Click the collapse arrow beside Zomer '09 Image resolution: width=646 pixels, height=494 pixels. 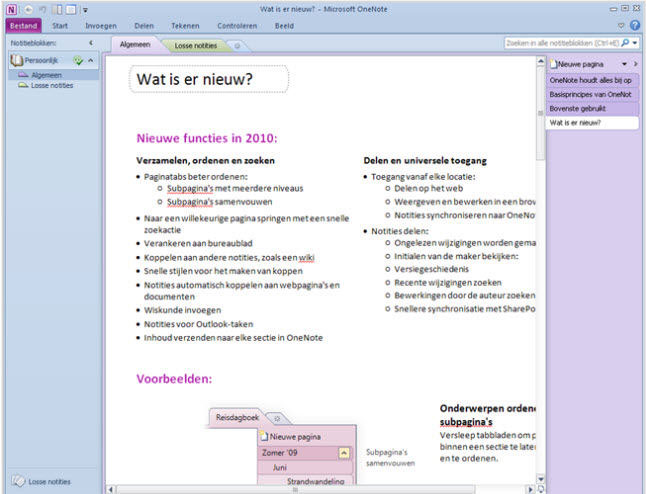click(x=344, y=453)
